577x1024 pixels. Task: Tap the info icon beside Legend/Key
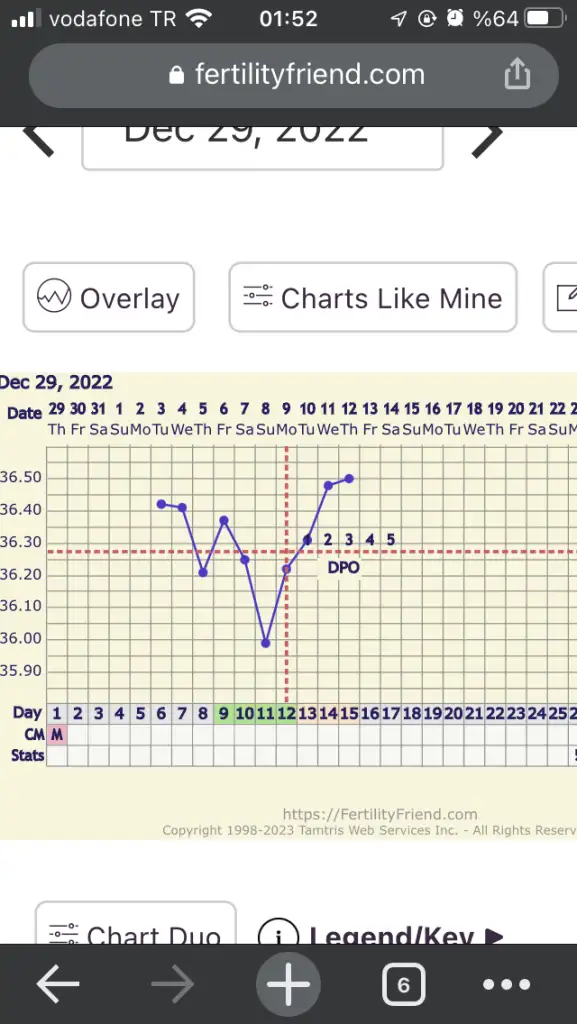click(279, 933)
